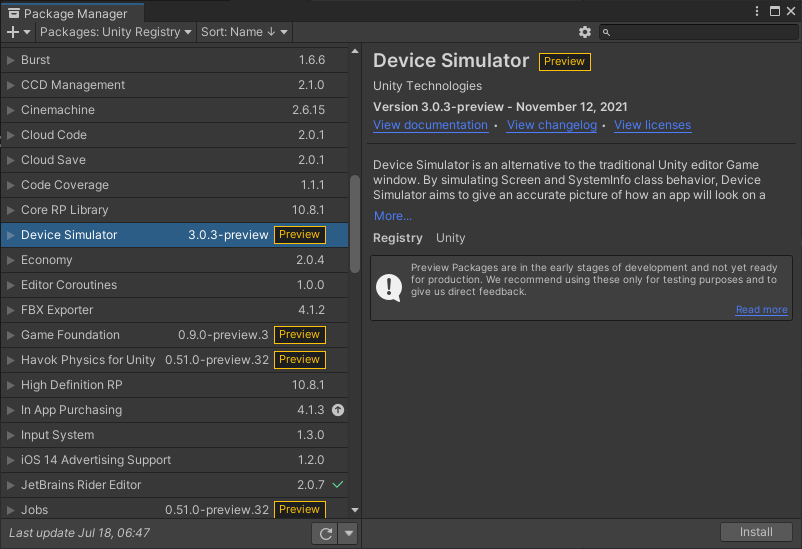Click the Preview warning exclamation icon
Screen dimensions: 802x549
click(389, 288)
